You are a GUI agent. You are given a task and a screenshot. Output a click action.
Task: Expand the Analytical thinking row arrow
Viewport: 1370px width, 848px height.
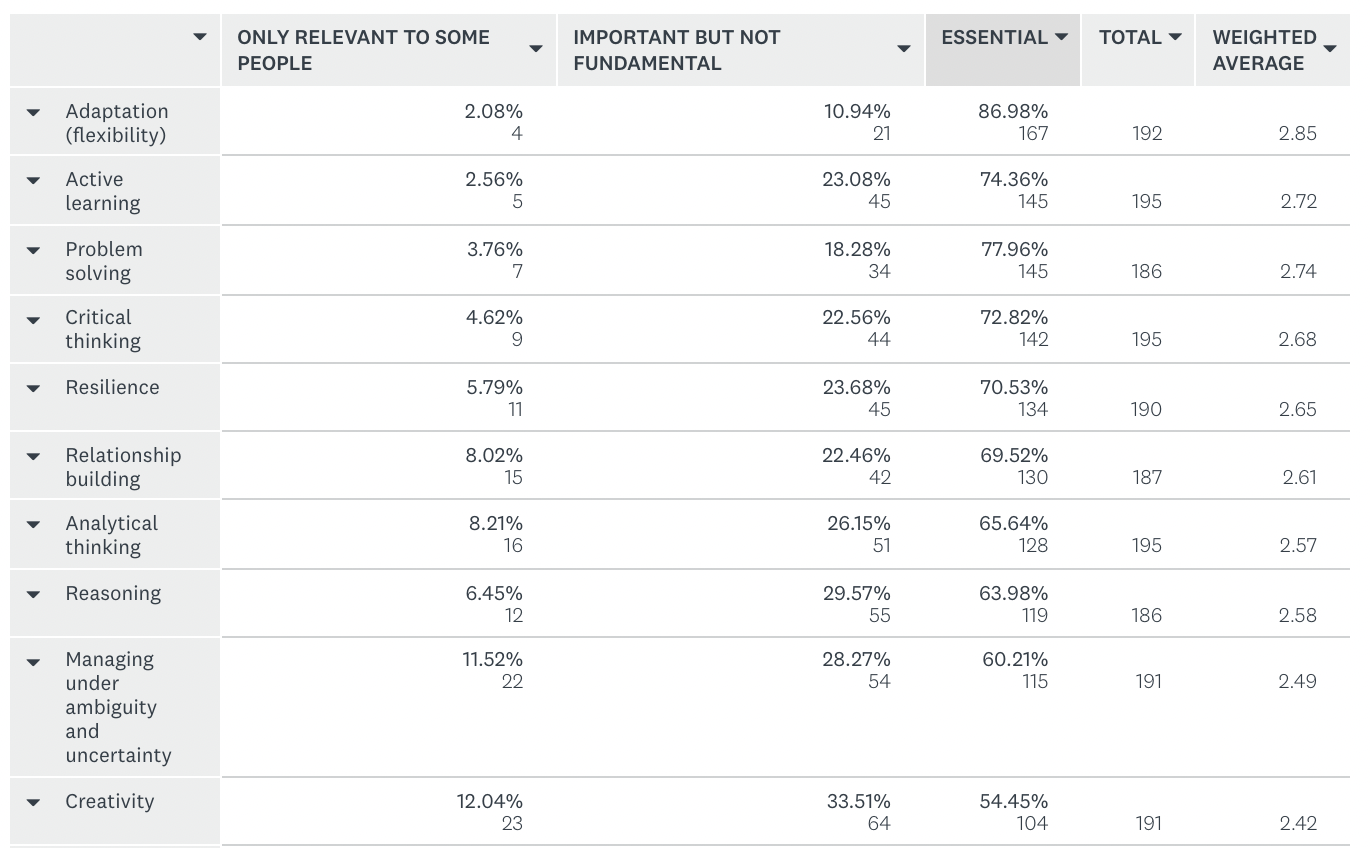[x=34, y=524]
